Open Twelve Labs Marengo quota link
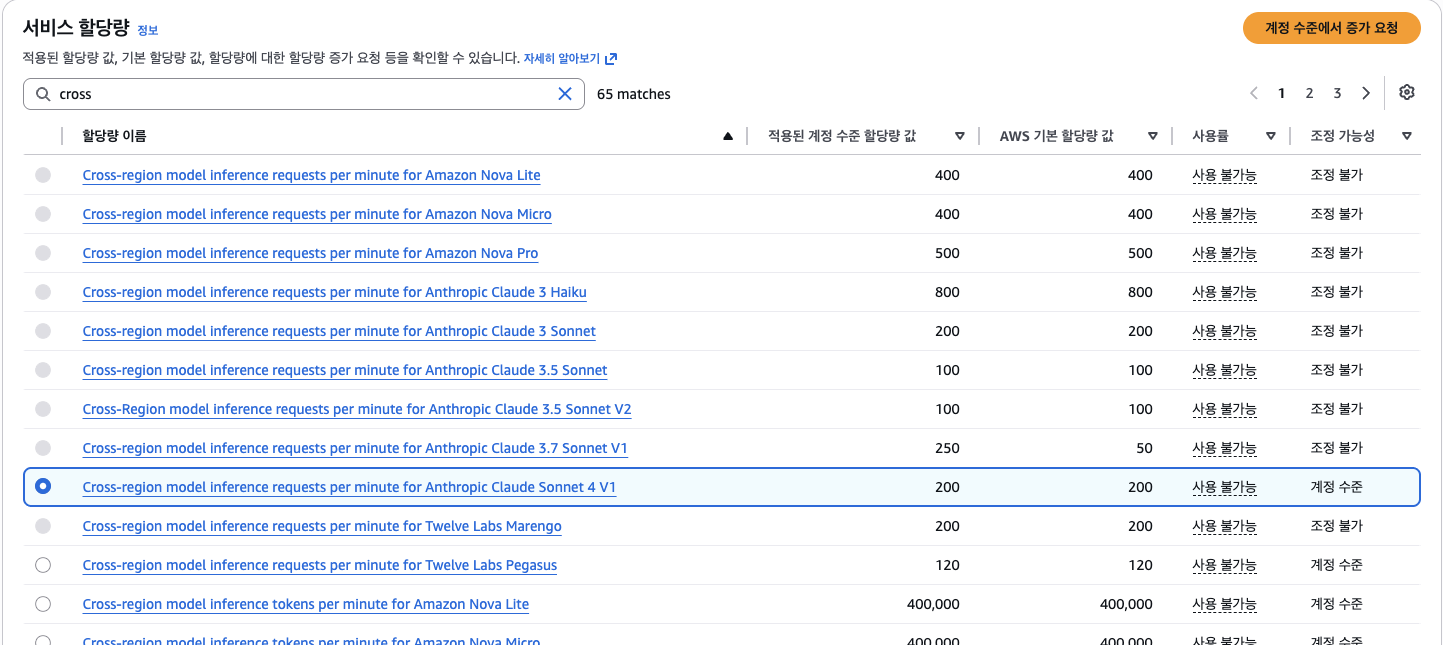 322,526
